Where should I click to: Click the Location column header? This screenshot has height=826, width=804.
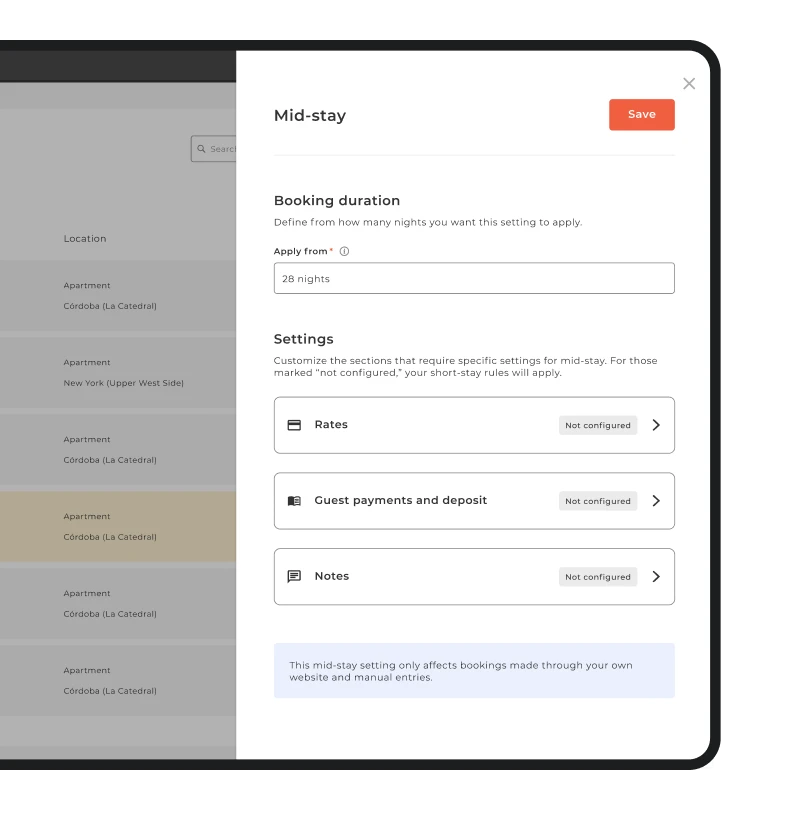click(x=85, y=239)
